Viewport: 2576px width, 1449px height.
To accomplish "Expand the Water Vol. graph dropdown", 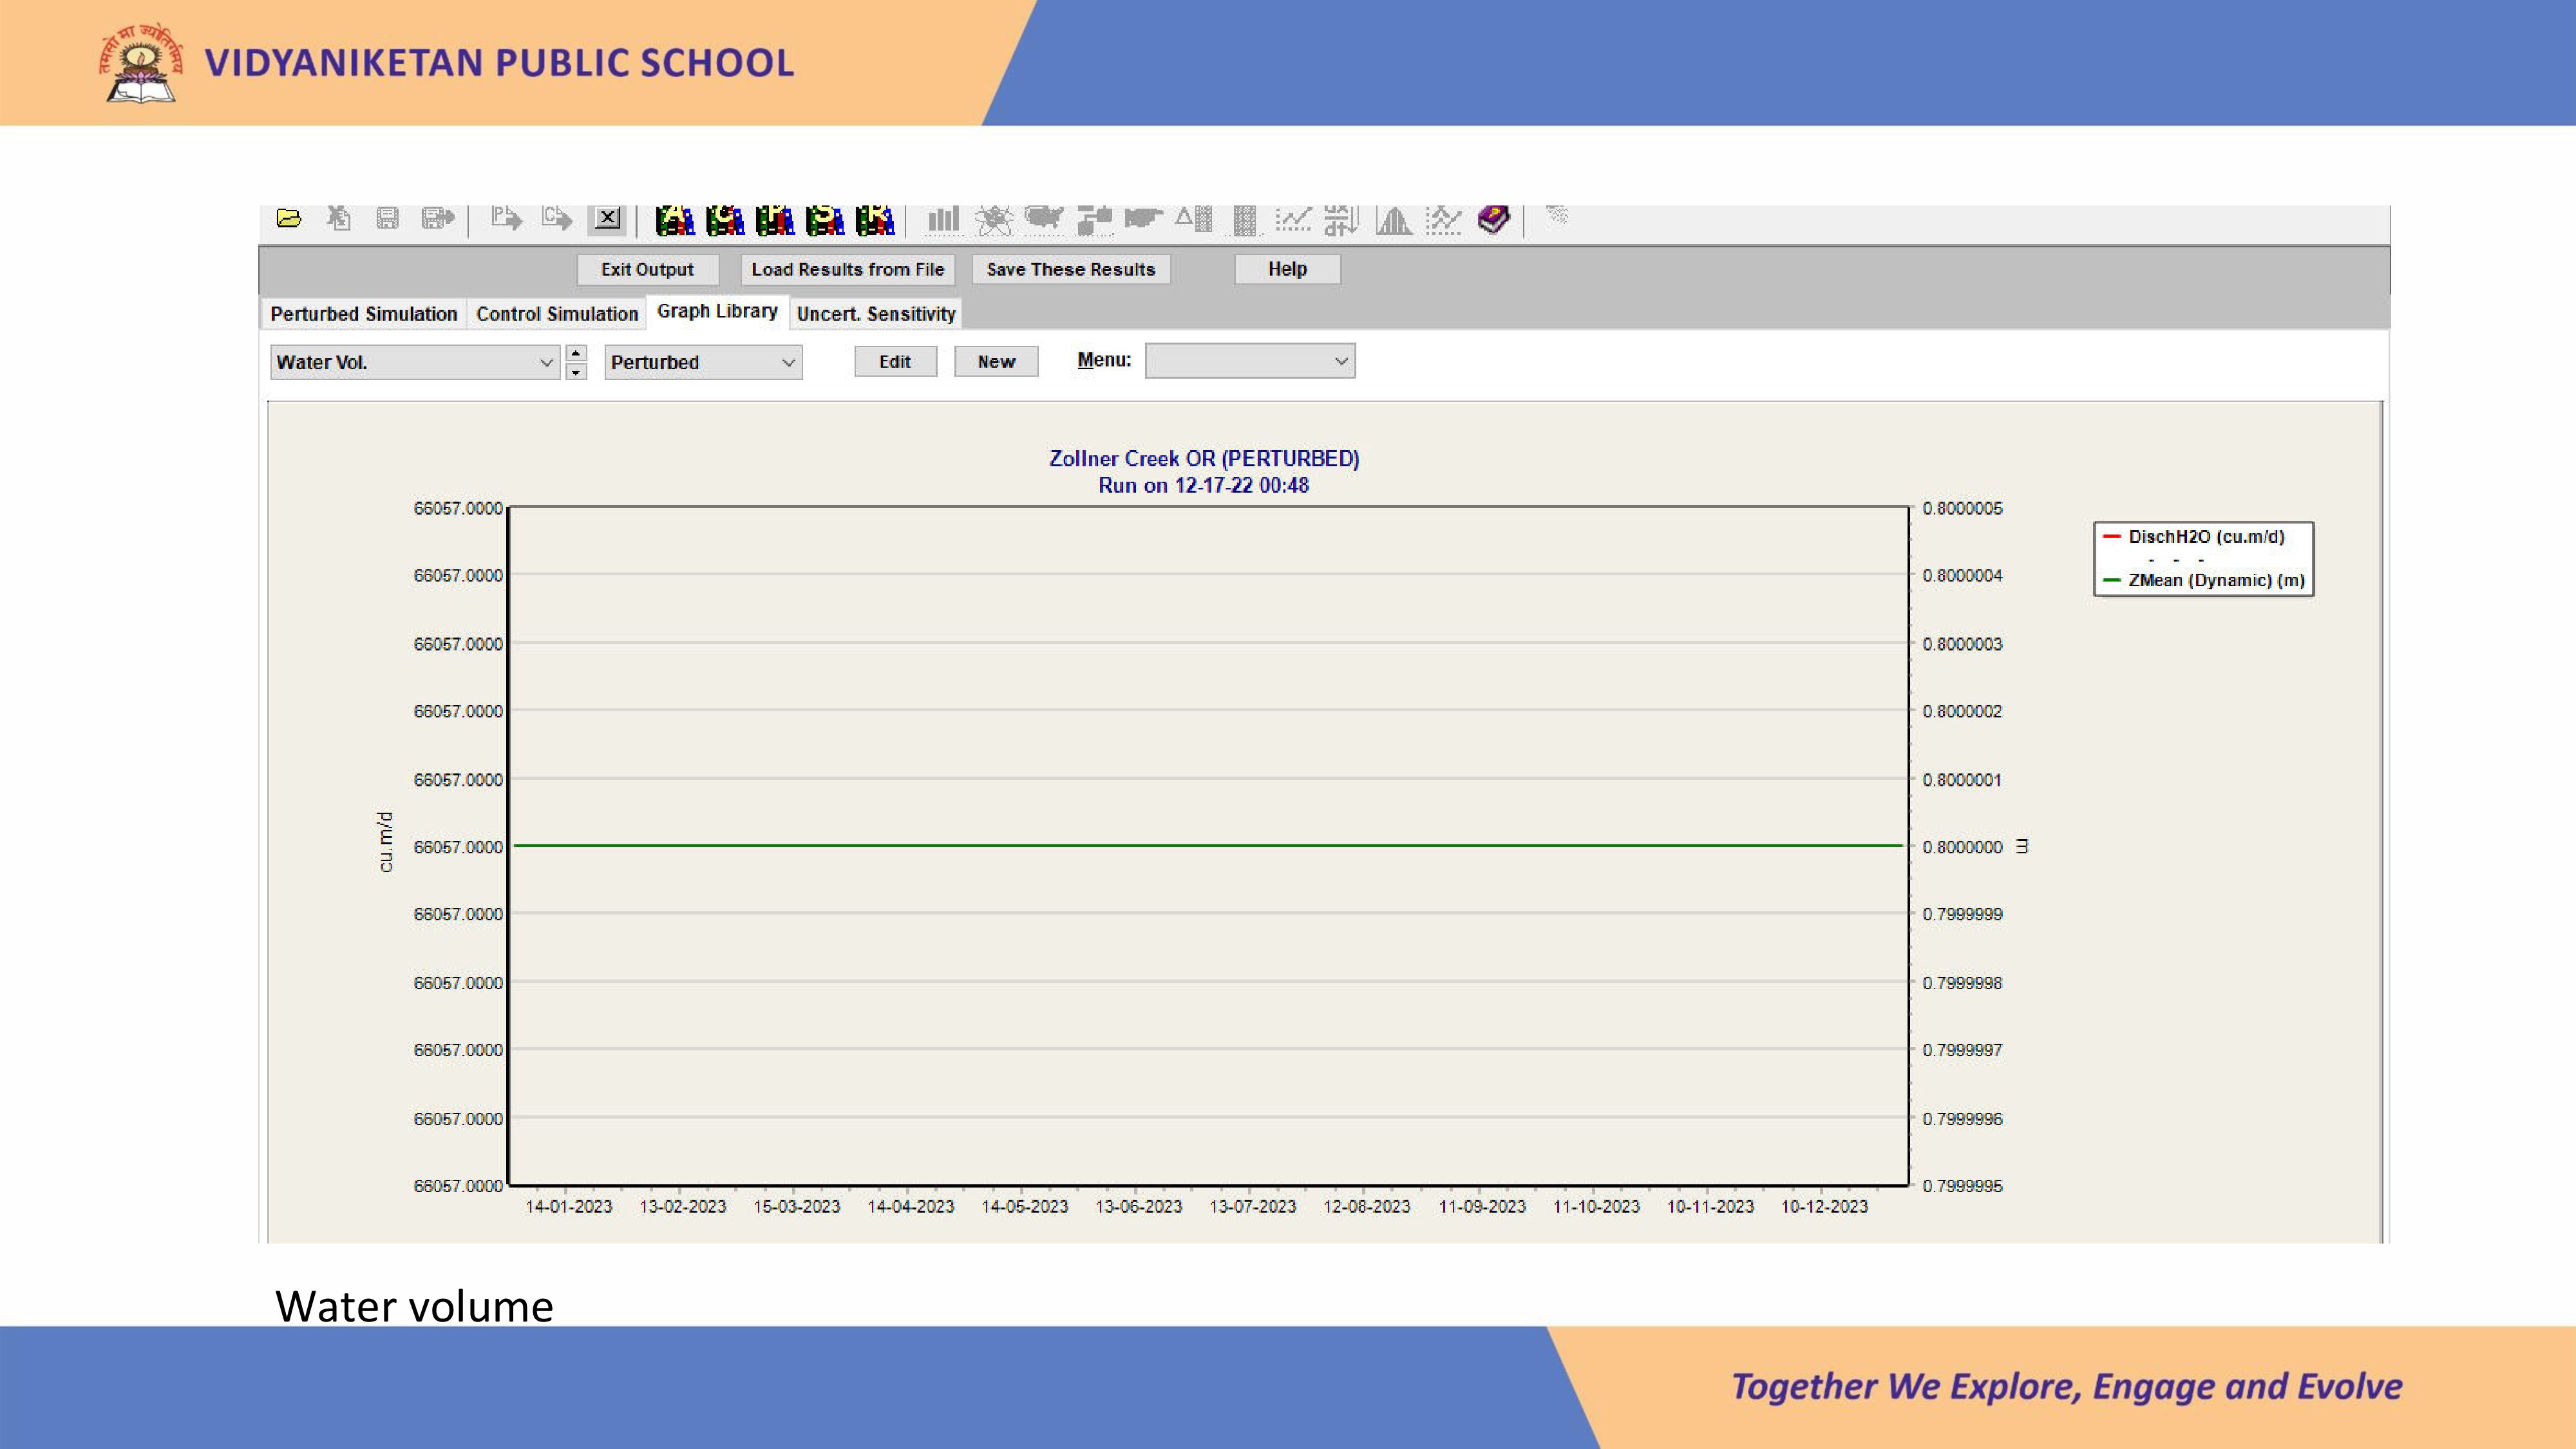I will (546, 362).
